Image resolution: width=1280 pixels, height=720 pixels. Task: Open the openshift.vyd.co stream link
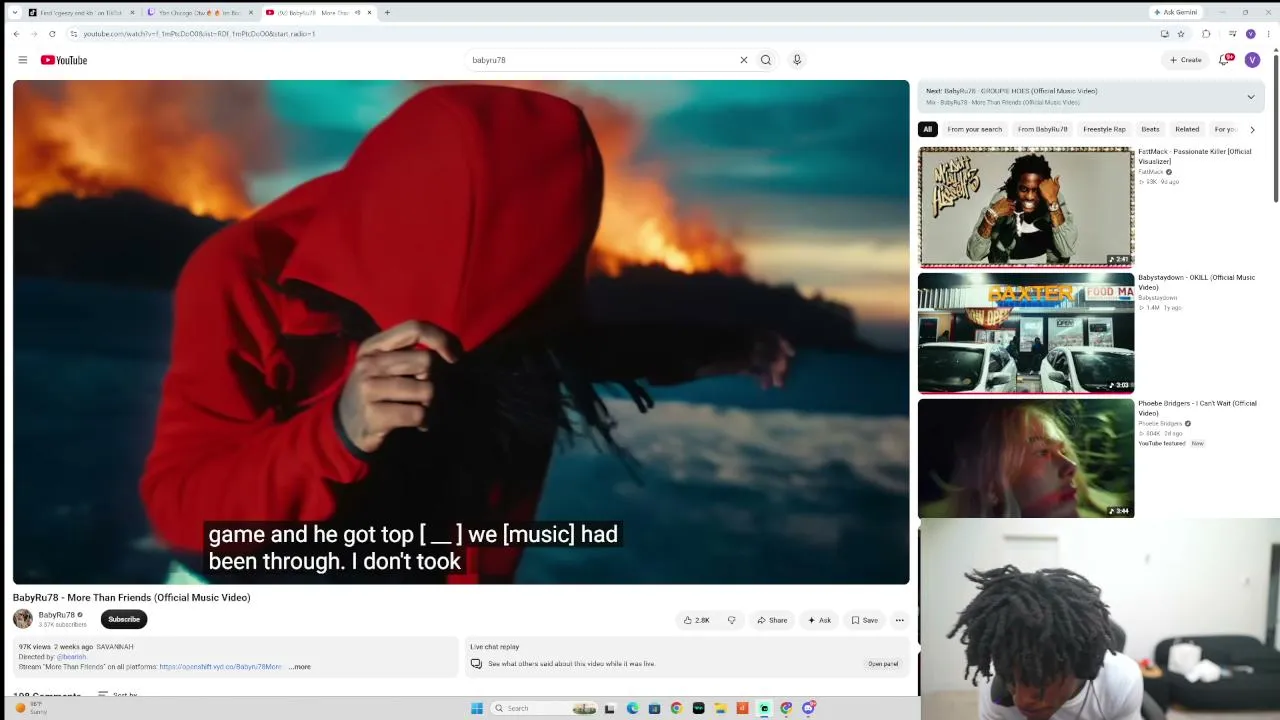221,666
